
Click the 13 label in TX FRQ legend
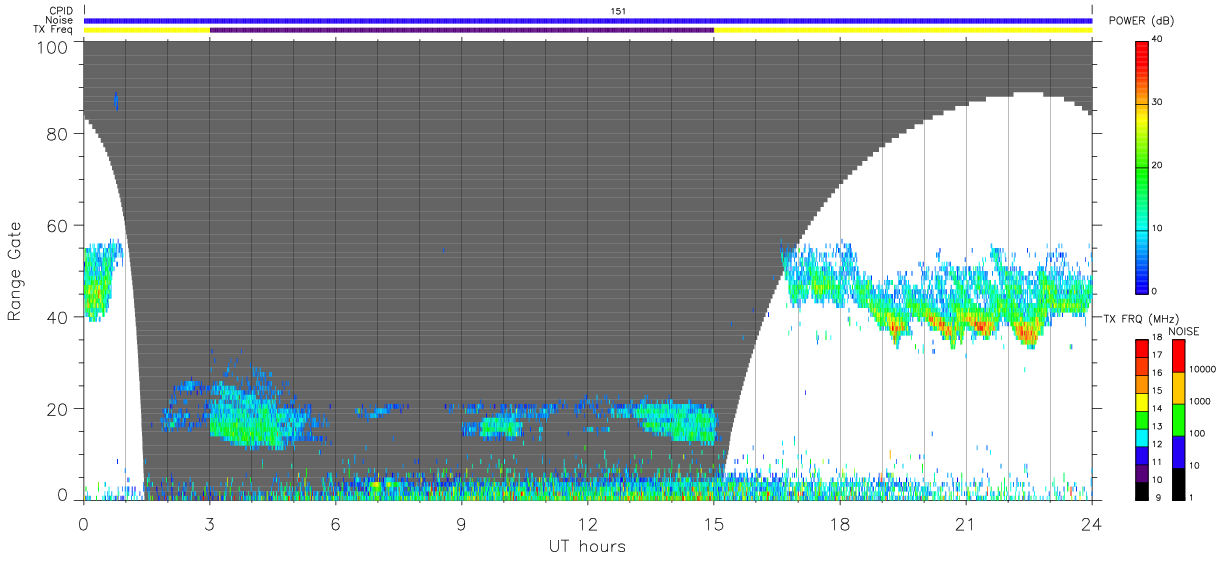pyautogui.click(x=1157, y=426)
